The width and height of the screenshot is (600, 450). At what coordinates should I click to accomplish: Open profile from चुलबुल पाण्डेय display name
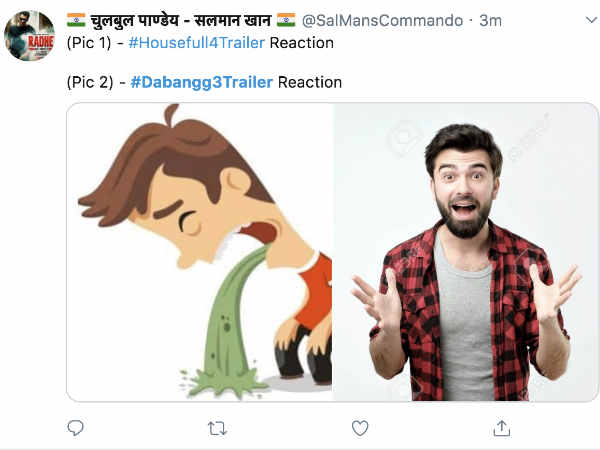[x=181, y=20]
